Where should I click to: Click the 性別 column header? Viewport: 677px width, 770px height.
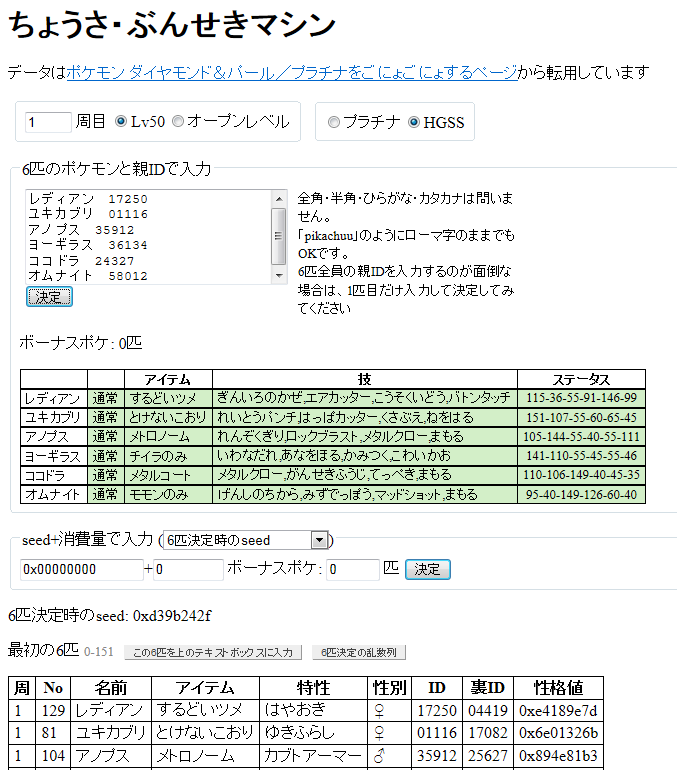tap(389, 688)
